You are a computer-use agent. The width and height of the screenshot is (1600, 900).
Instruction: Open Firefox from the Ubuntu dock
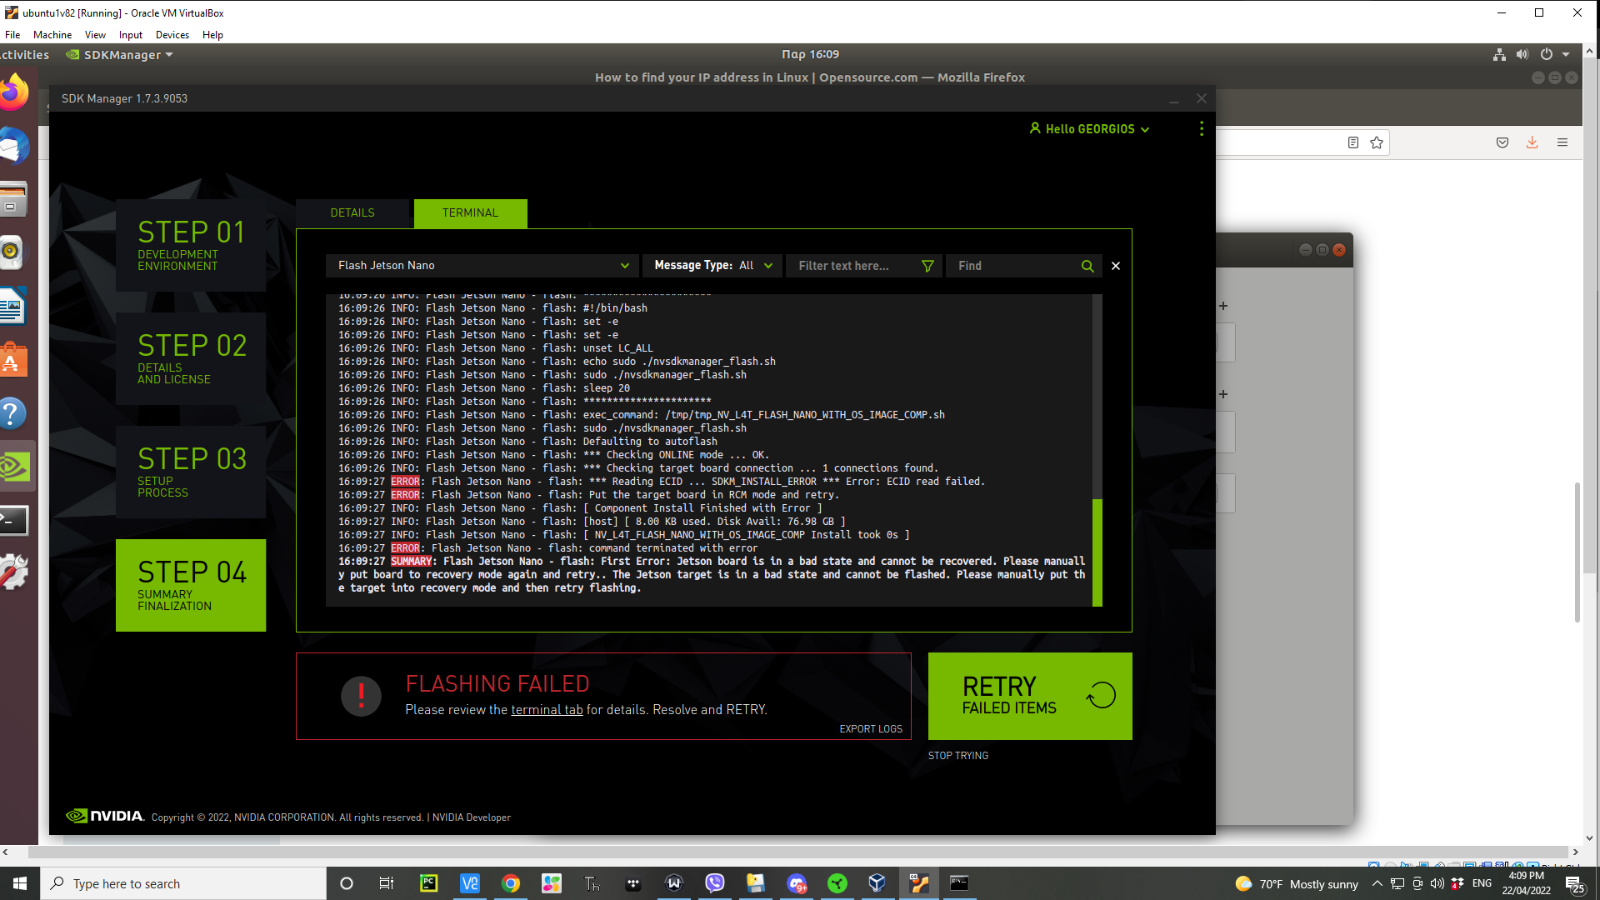13,93
